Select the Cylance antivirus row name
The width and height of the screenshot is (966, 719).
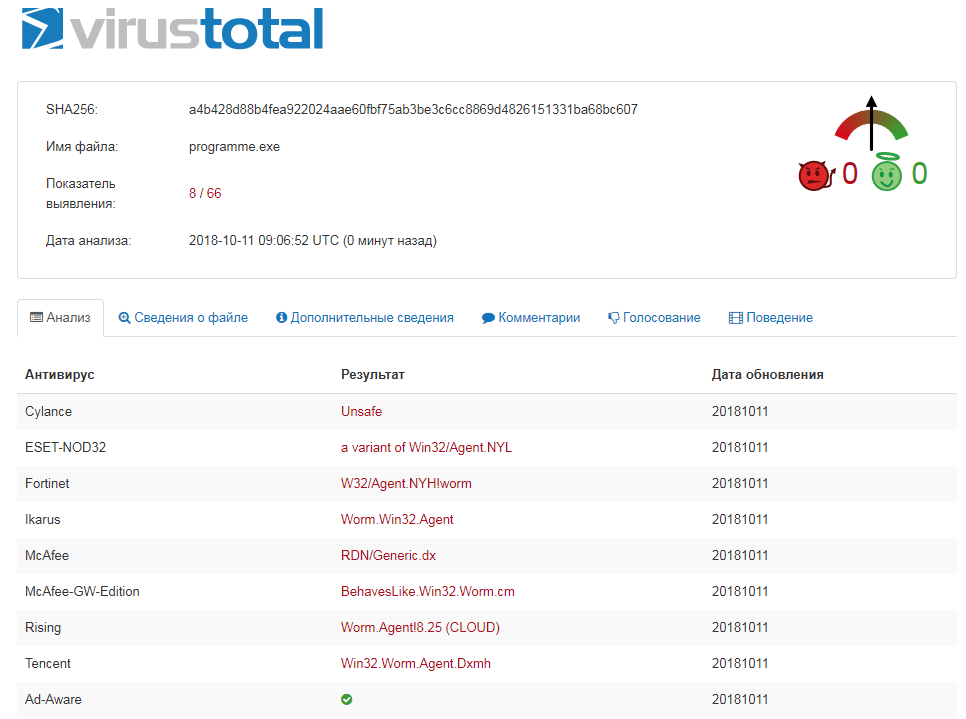[x=48, y=412]
